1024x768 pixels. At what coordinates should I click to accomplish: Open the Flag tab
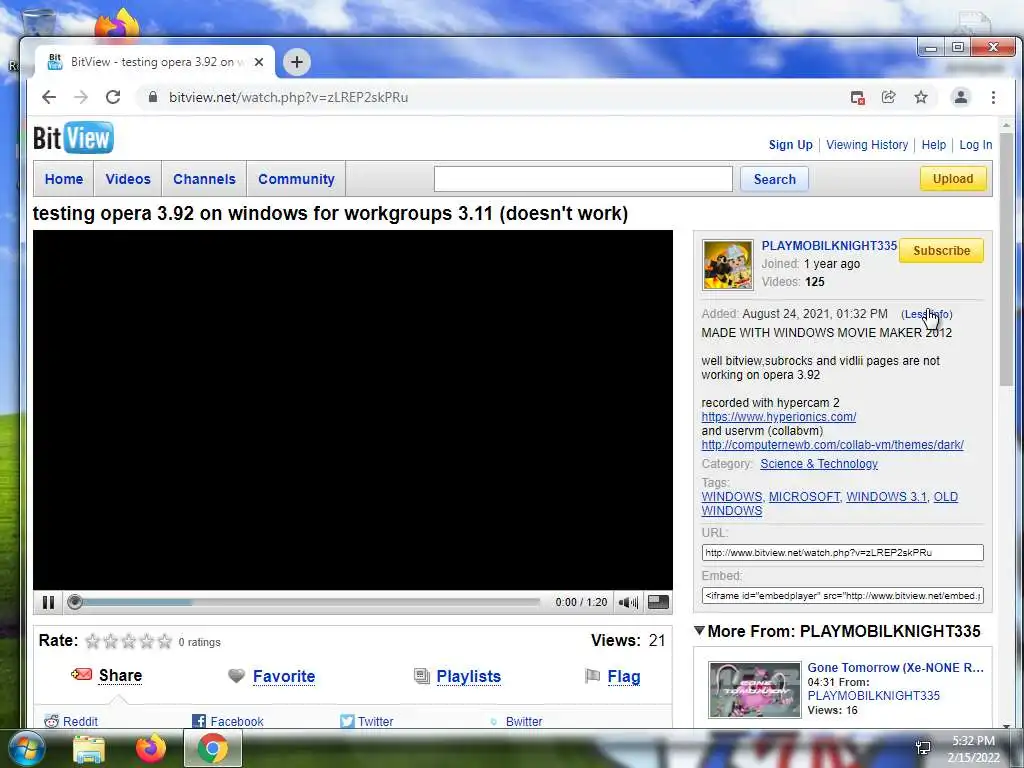coord(624,677)
